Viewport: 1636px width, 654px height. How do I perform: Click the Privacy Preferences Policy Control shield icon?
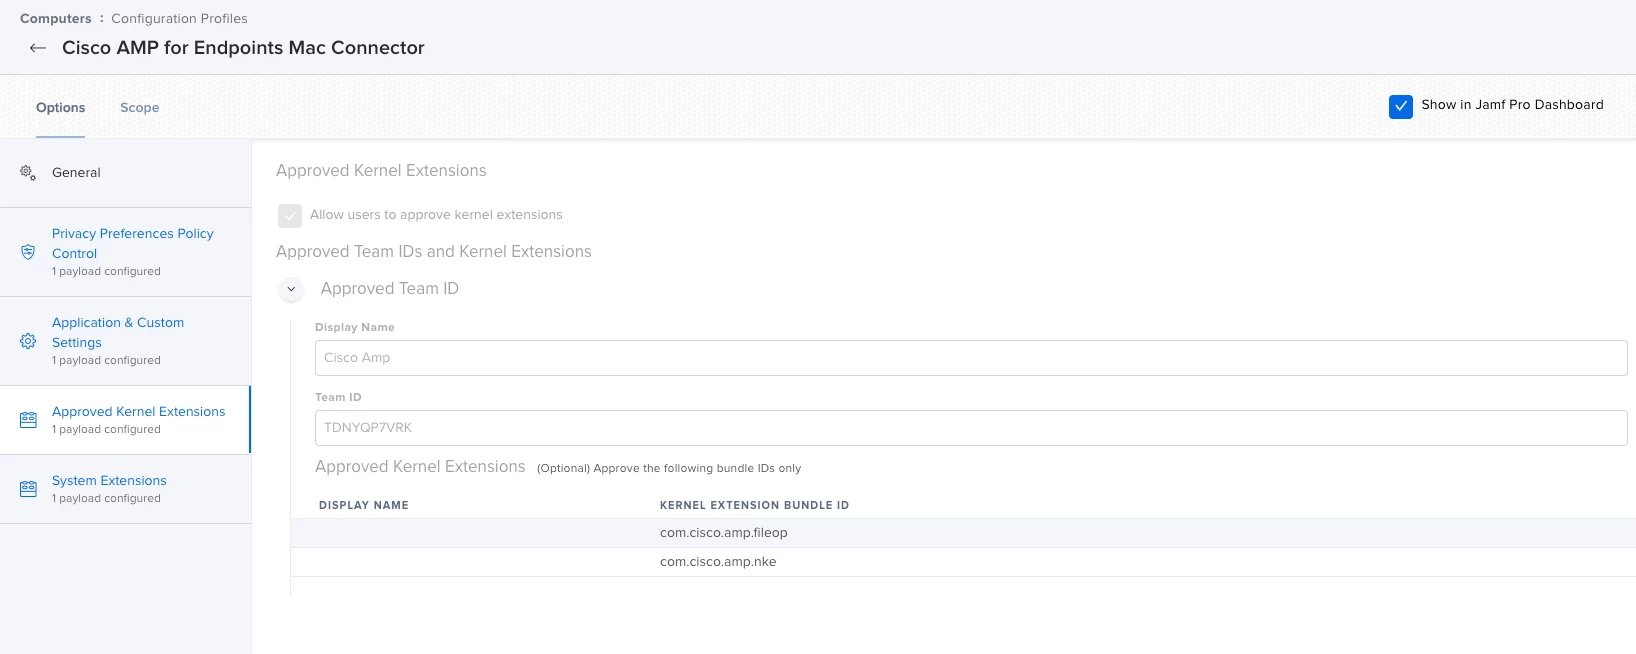coord(28,252)
